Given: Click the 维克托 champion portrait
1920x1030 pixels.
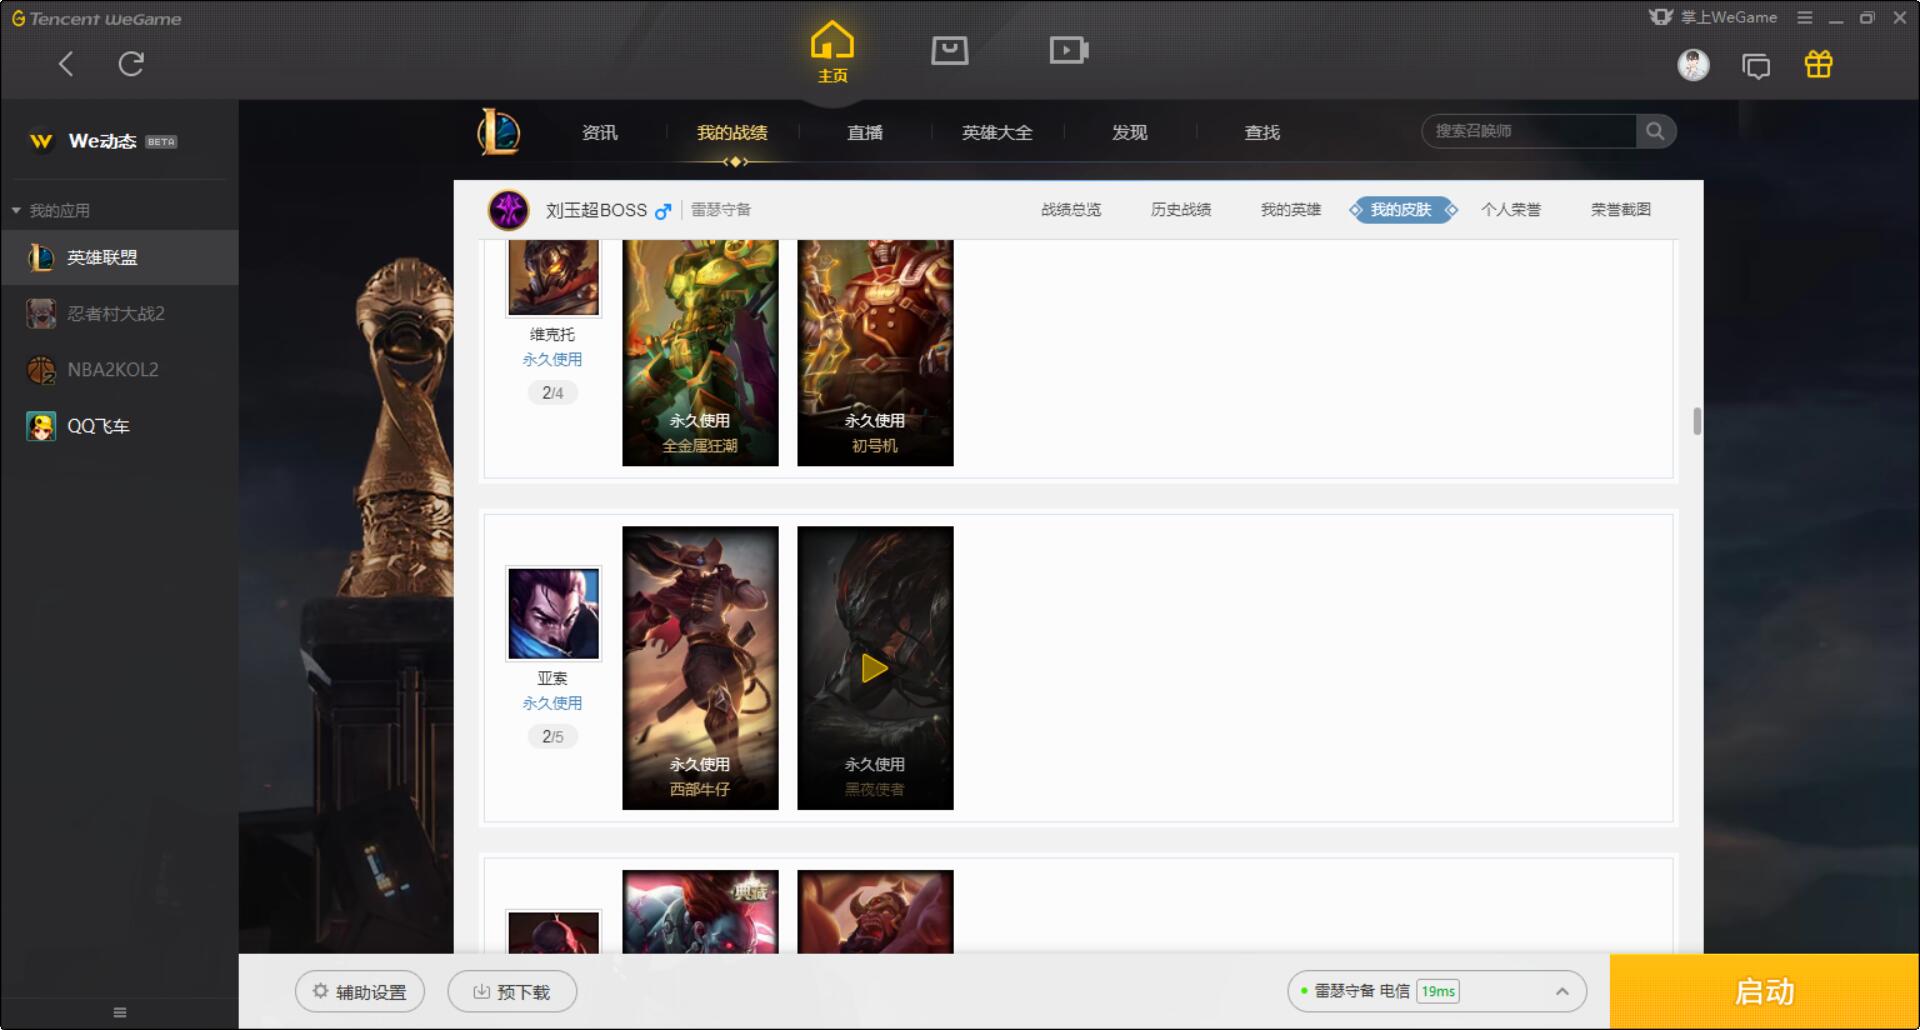Looking at the screenshot, I should coord(553,278).
